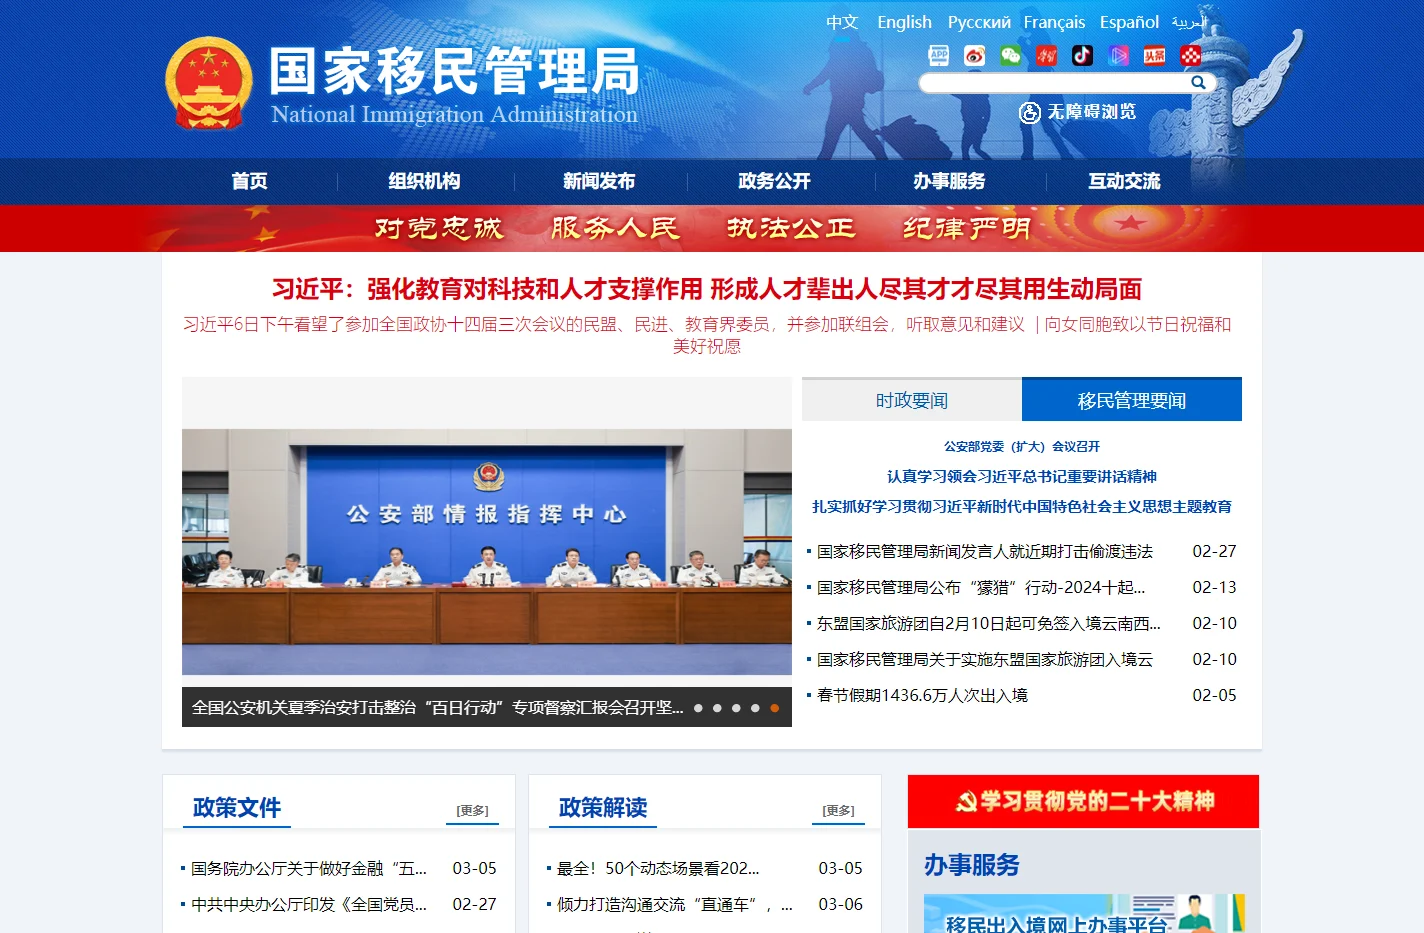The width and height of the screenshot is (1424, 933).
Task: Open the 政策解读 section heading
Action: (x=603, y=807)
